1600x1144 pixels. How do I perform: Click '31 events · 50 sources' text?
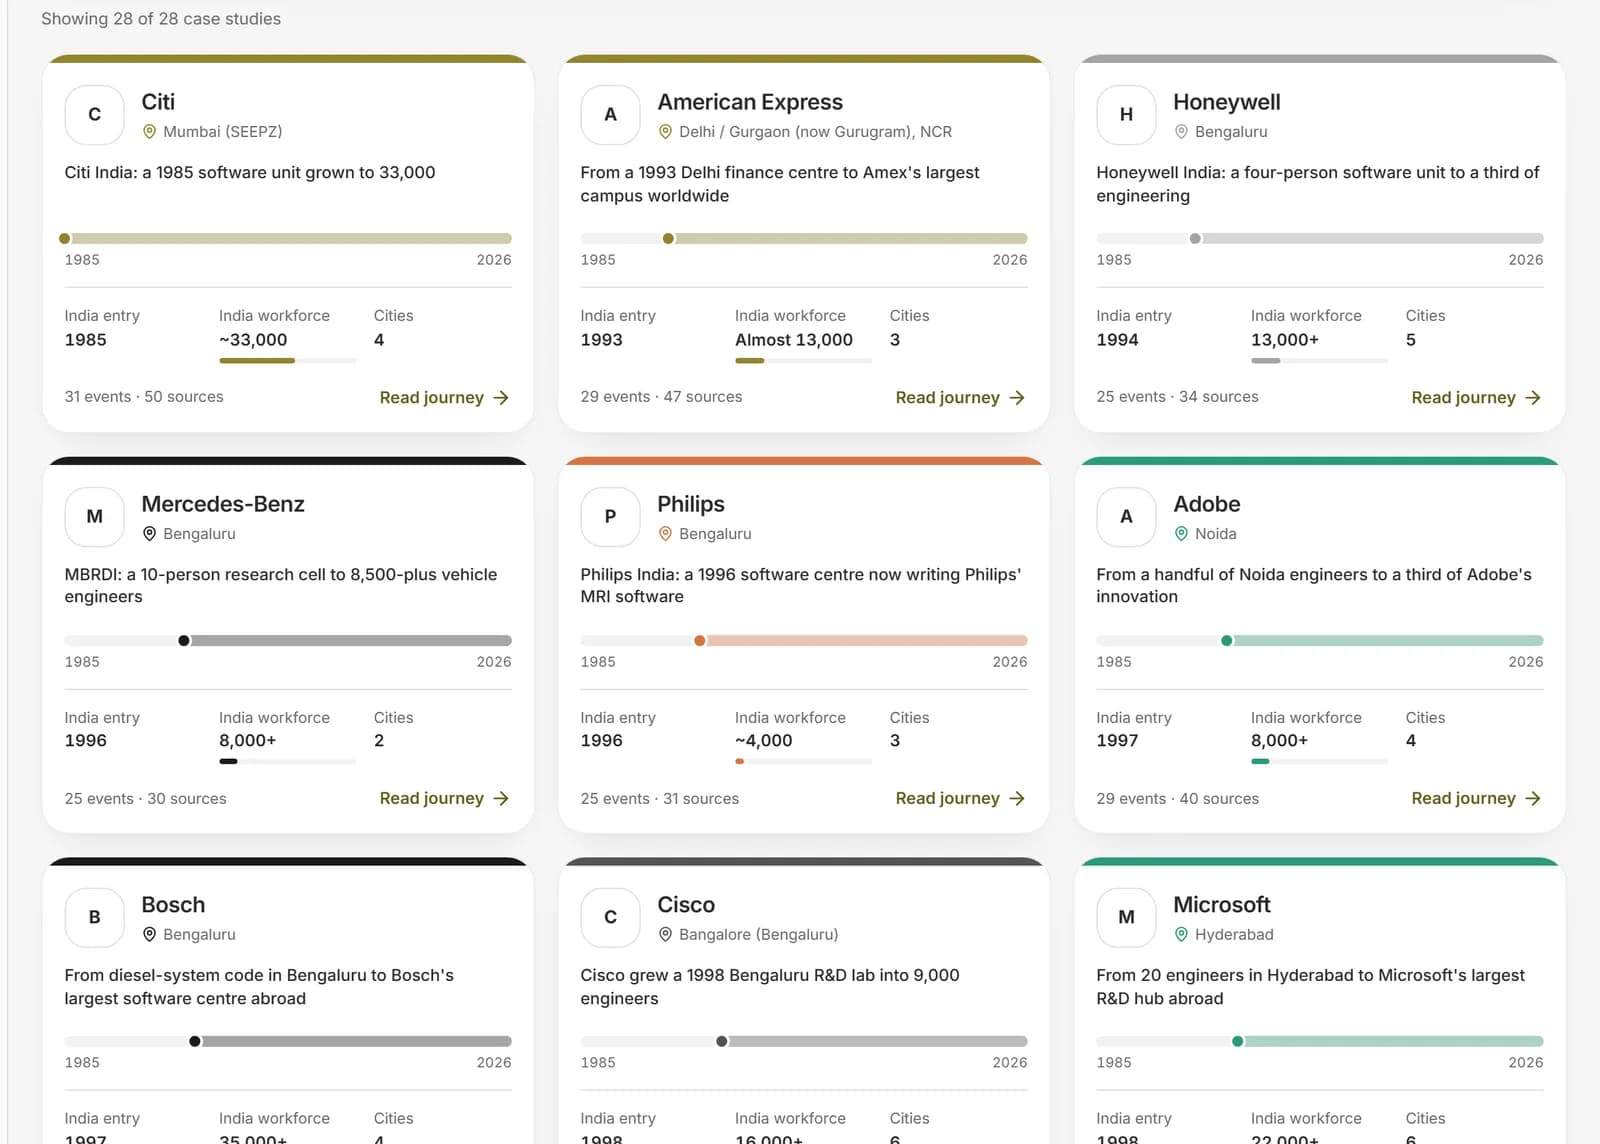tap(144, 397)
